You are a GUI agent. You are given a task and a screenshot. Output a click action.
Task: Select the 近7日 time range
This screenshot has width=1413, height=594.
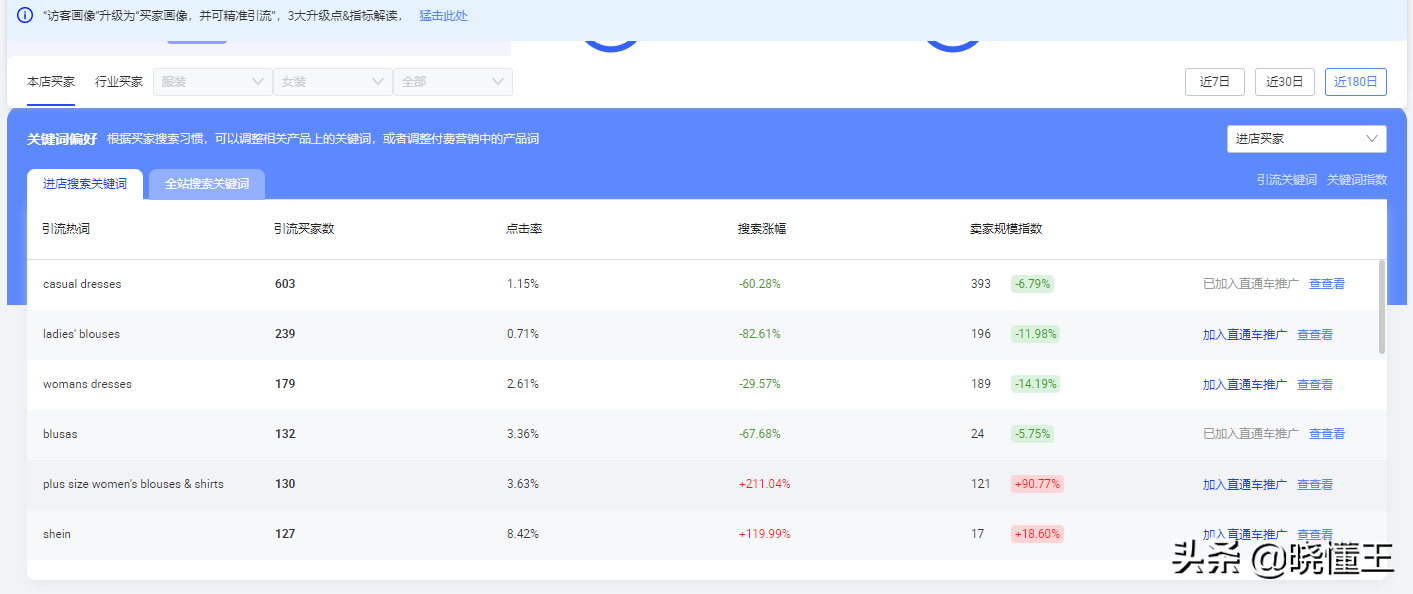point(1215,82)
